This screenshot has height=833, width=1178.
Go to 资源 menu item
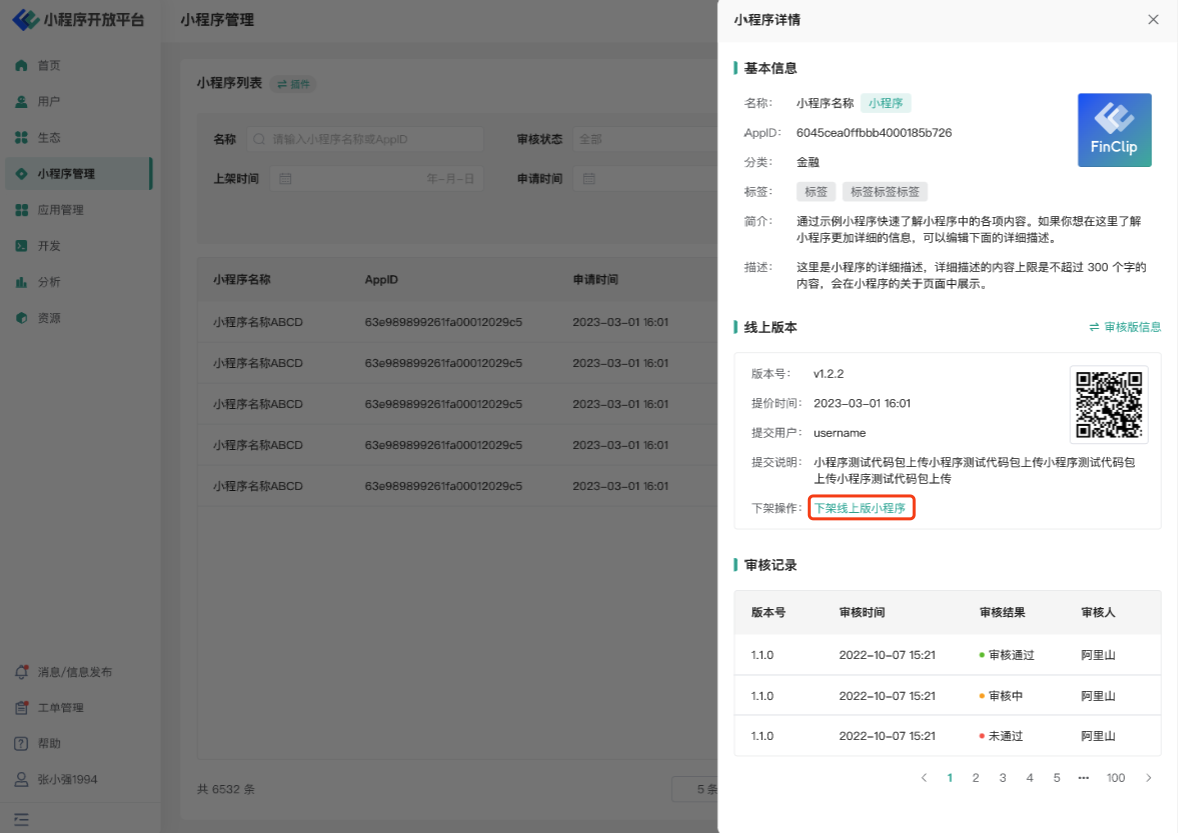pyautogui.click(x=49, y=318)
